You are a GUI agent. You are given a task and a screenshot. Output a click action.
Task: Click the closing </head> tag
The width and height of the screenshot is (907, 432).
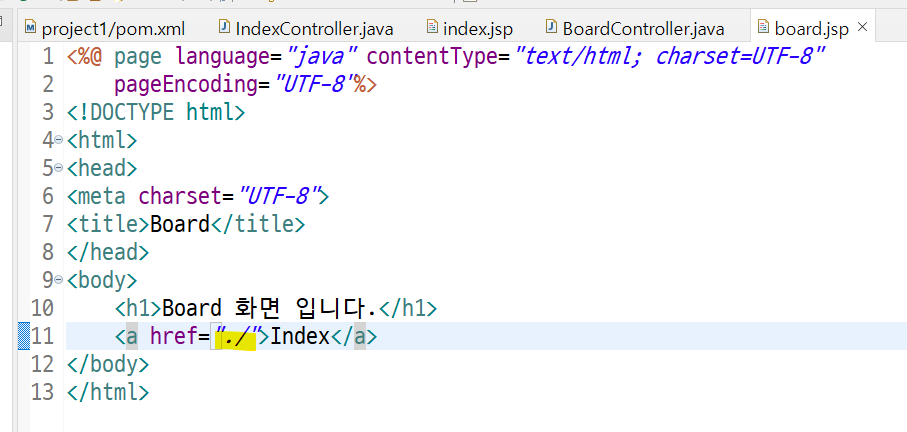pyautogui.click(x=108, y=253)
